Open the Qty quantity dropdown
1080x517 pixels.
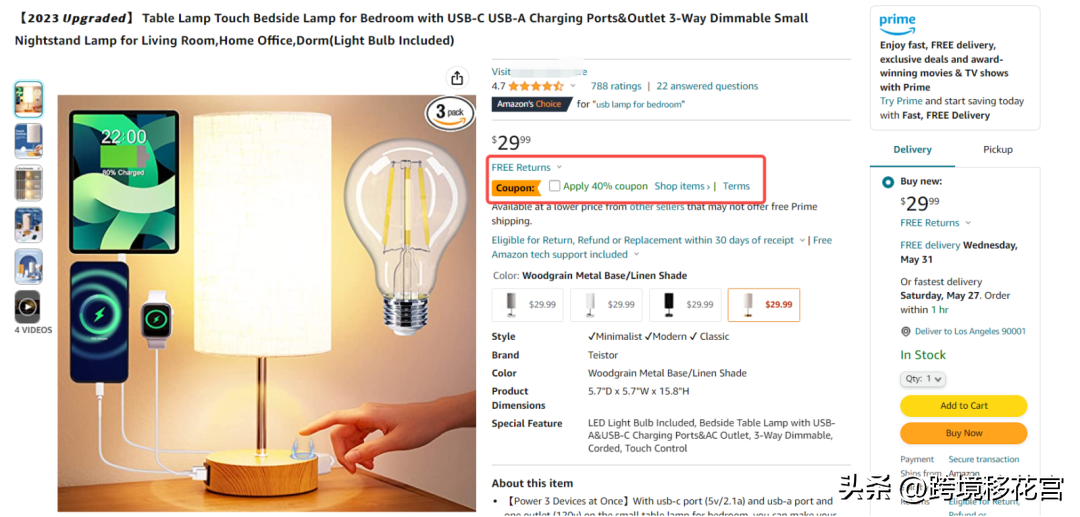[922, 379]
